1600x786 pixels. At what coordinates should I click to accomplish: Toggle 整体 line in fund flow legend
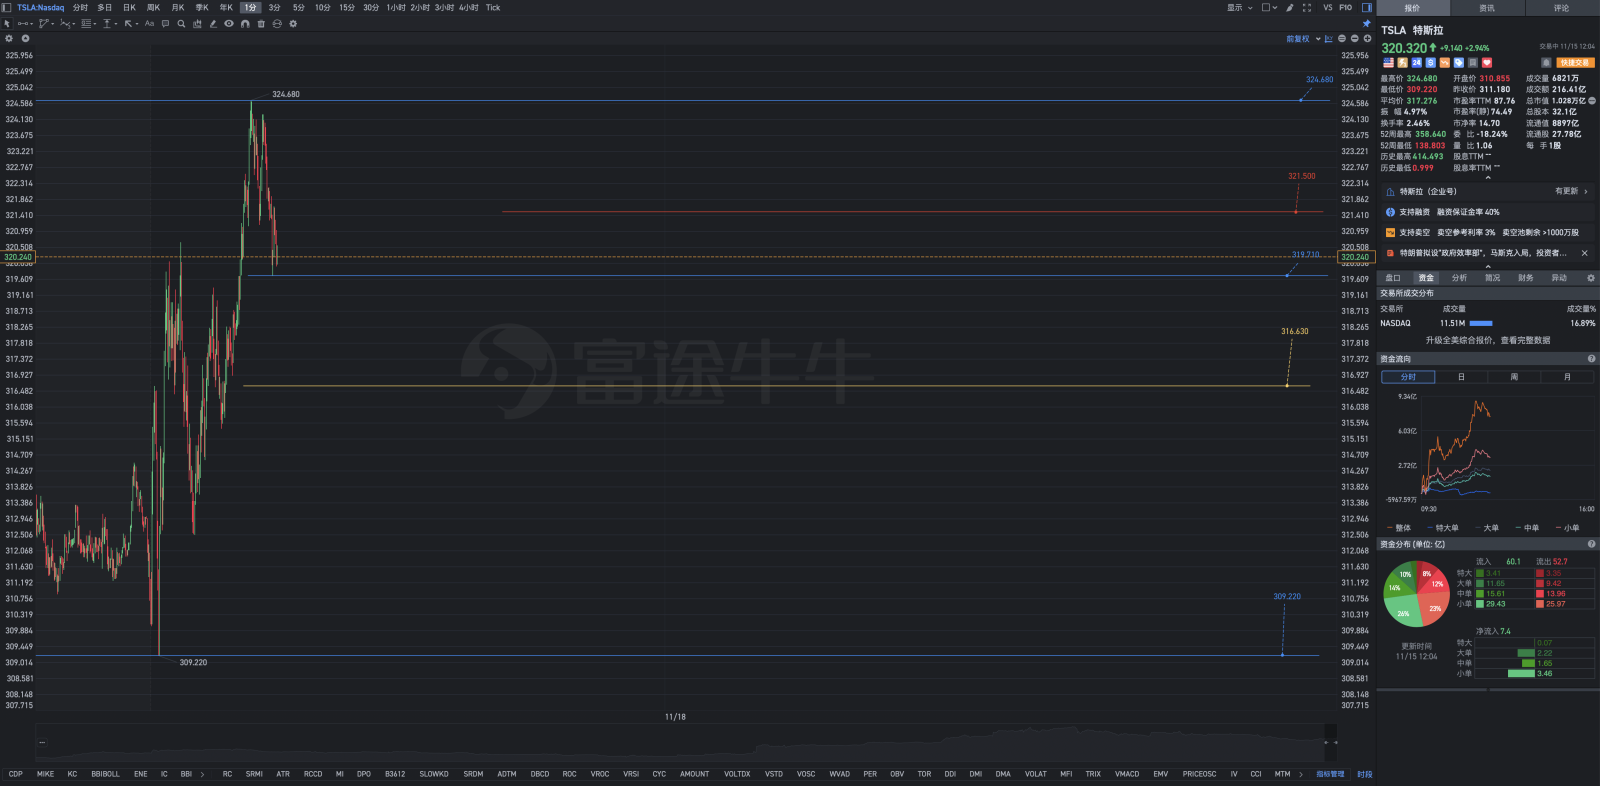(1399, 528)
